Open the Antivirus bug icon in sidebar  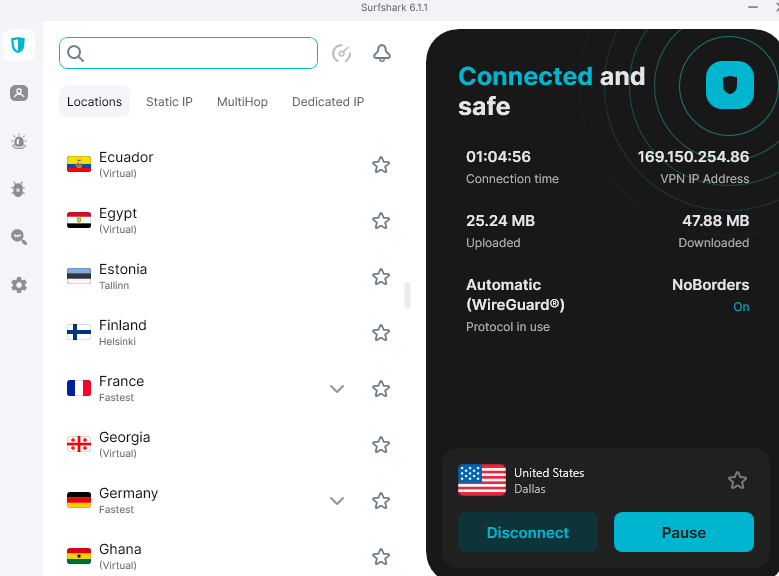(x=19, y=189)
